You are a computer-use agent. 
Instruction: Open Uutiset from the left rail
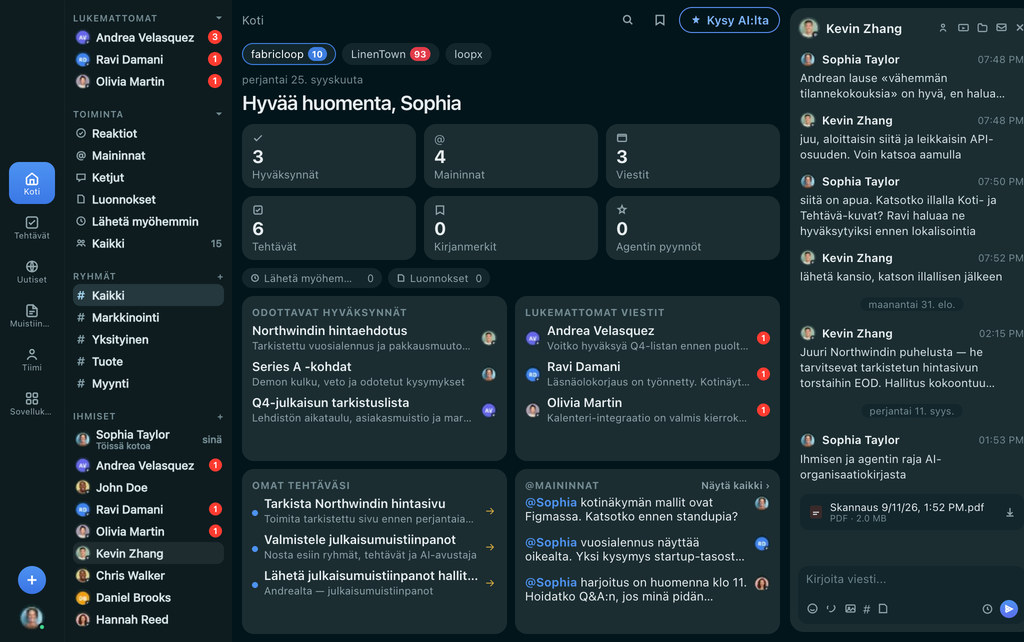(31, 271)
